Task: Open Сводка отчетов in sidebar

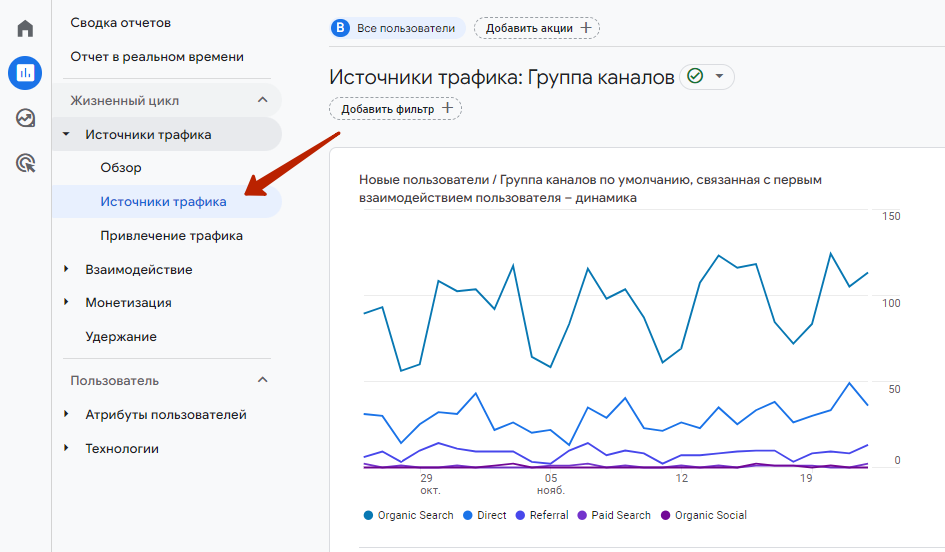Action: (x=121, y=23)
